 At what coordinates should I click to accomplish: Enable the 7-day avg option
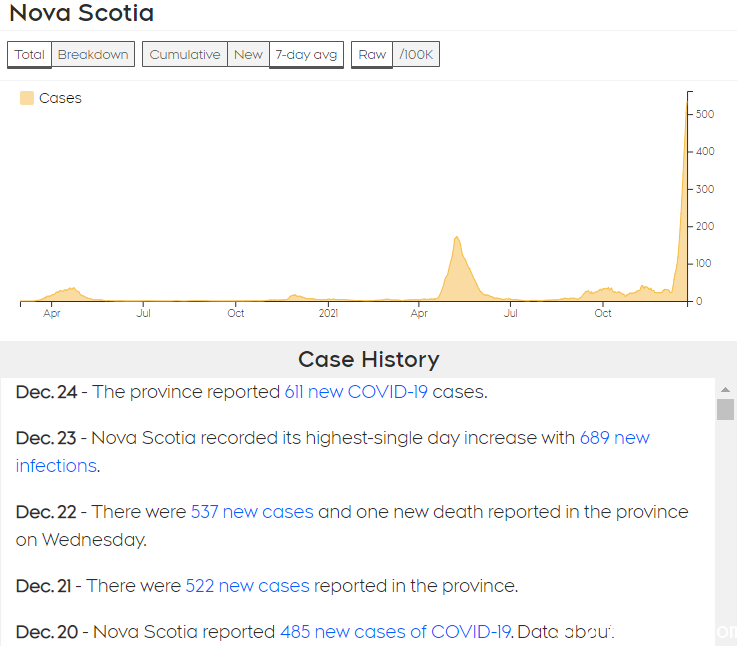pyautogui.click(x=306, y=54)
